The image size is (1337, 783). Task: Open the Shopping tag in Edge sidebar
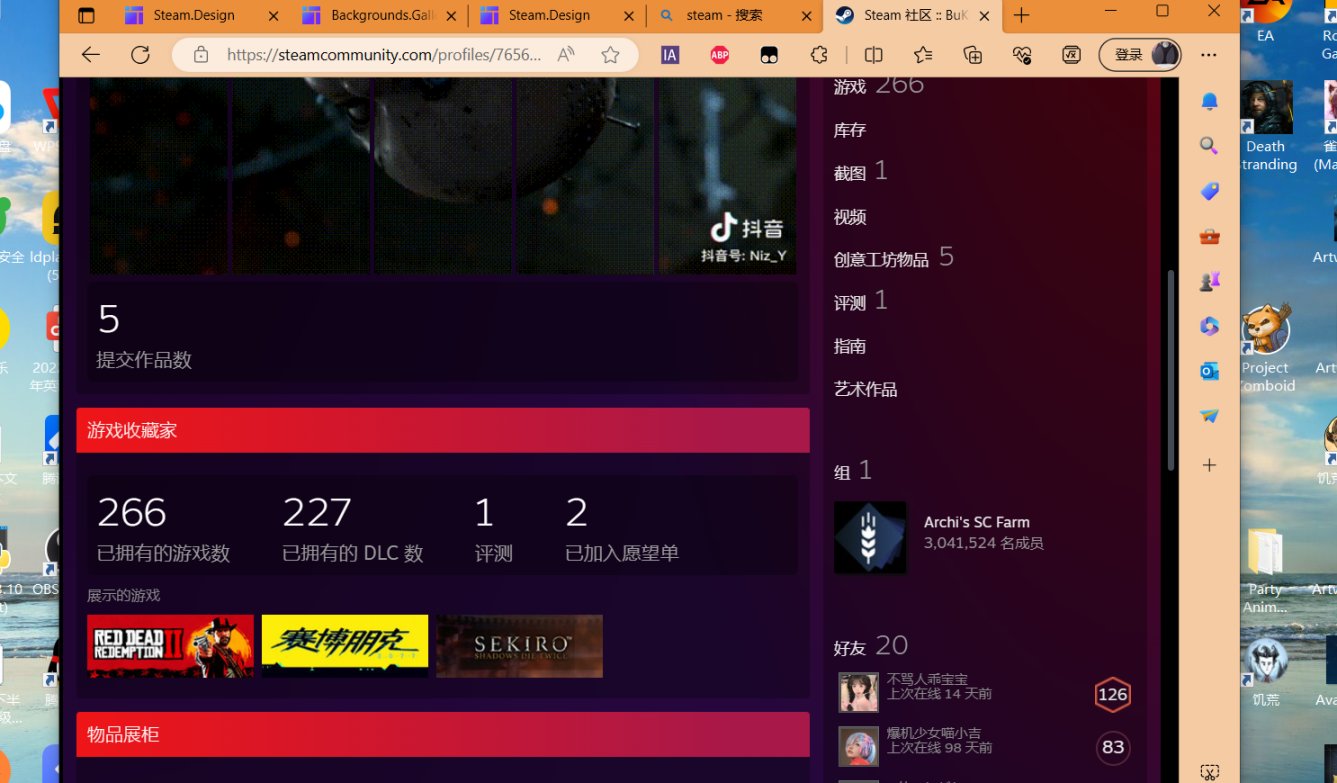click(x=1209, y=191)
